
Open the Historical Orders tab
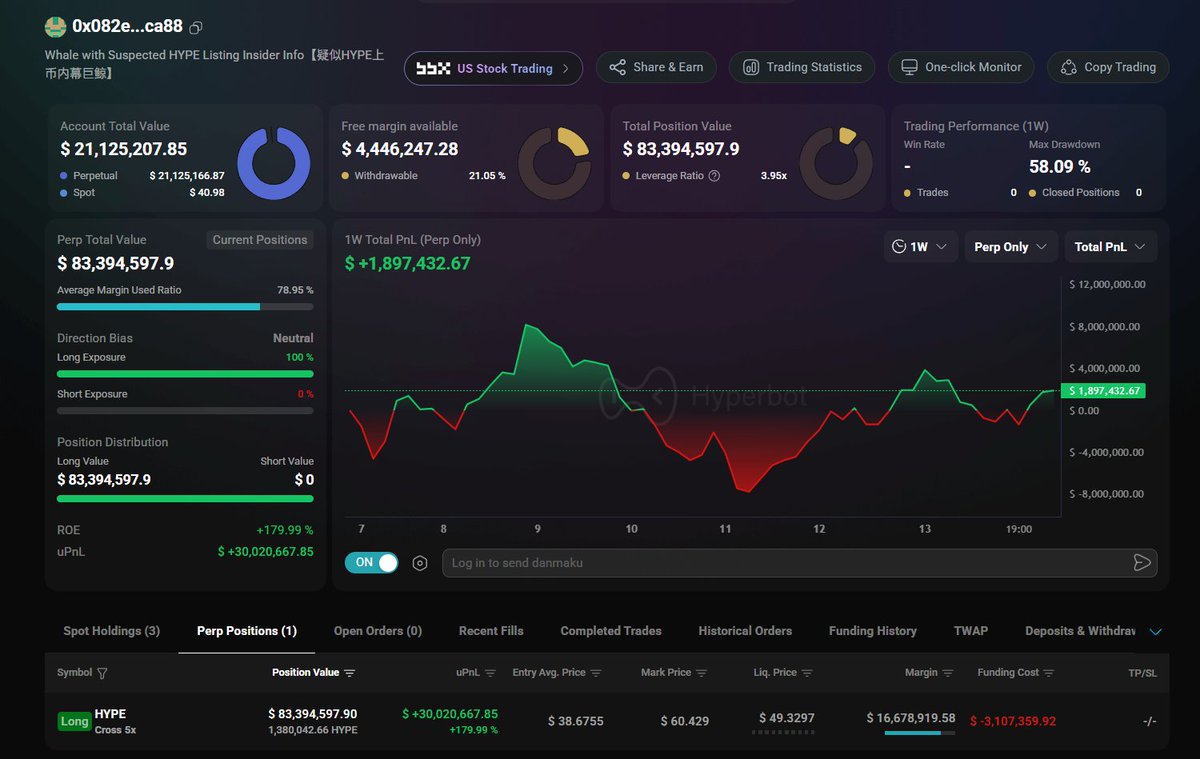click(745, 631)
